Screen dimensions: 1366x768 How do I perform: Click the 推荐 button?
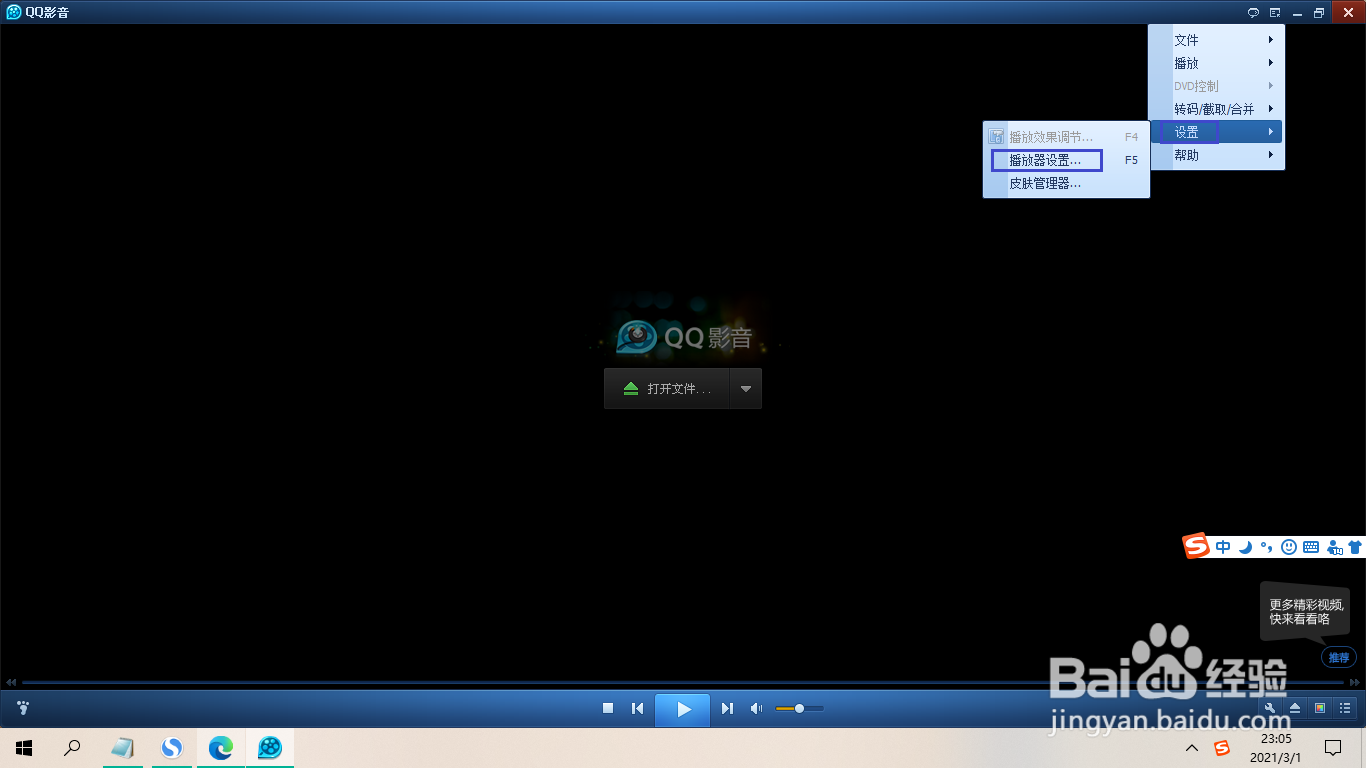(x=1339, y=657)
